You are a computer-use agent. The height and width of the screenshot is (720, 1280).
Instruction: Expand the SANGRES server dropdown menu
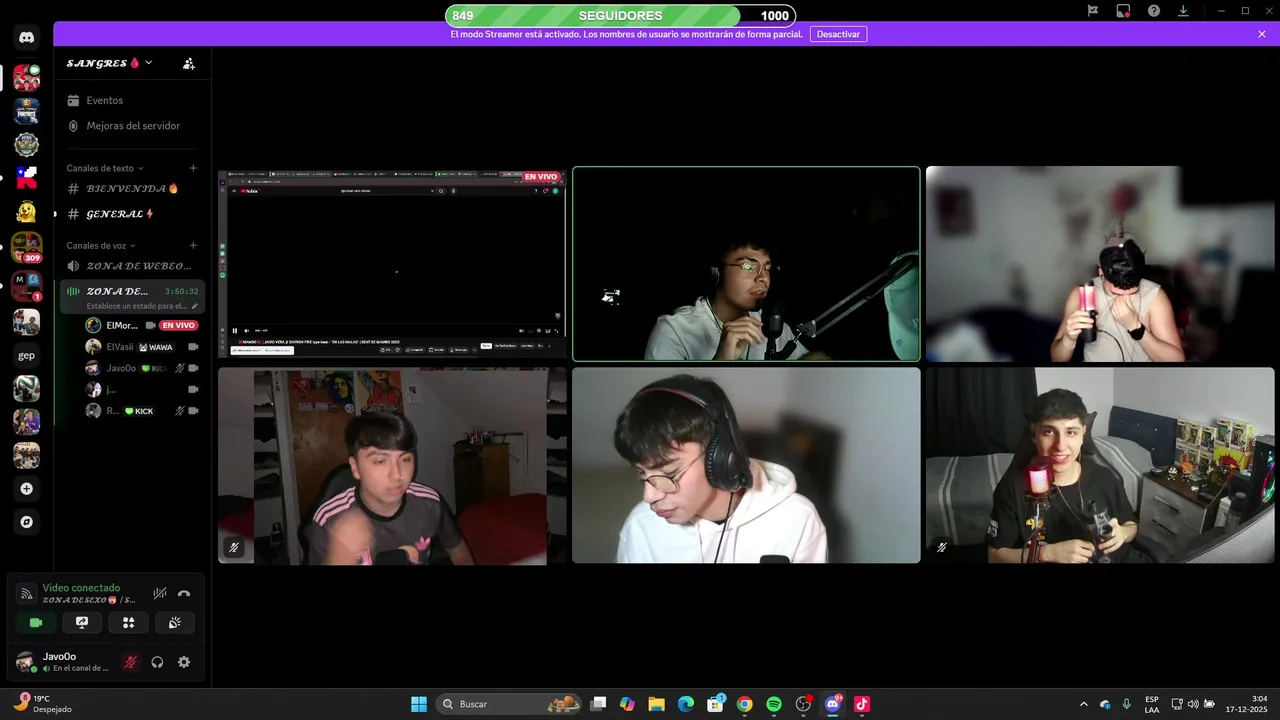click(x=148, y=63)
